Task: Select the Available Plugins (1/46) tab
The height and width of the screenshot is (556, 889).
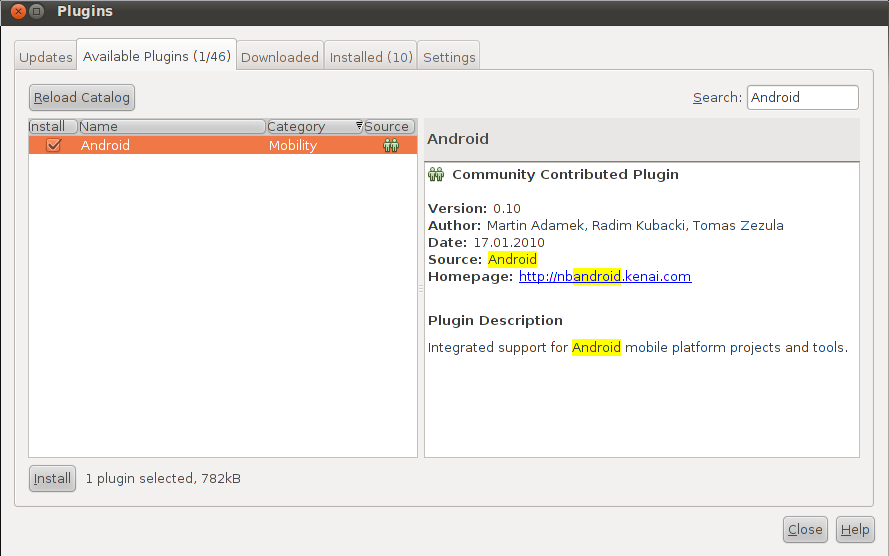Action: [156, 56]
